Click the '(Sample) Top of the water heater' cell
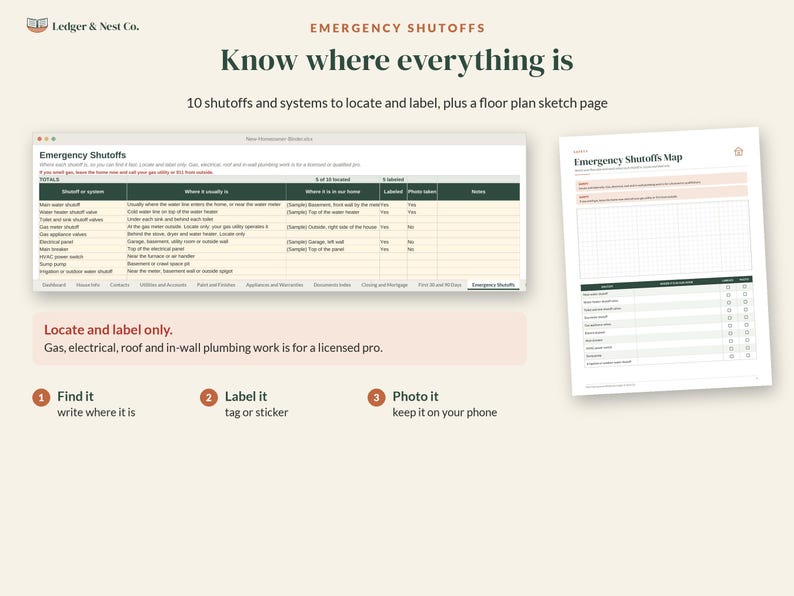This screenshot has height=596, width=794. pyautogui.click(x=333, y=212)
